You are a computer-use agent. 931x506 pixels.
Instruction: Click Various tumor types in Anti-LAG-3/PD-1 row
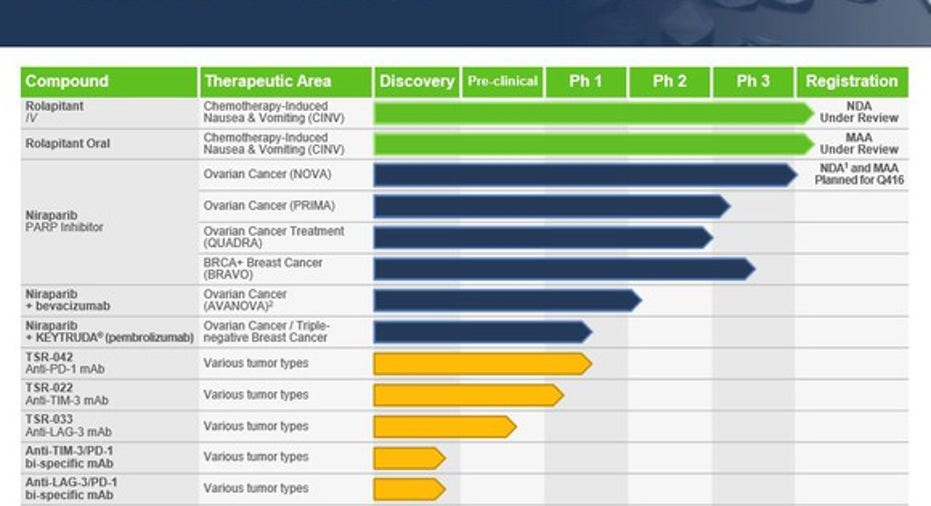tap(256, 488)
